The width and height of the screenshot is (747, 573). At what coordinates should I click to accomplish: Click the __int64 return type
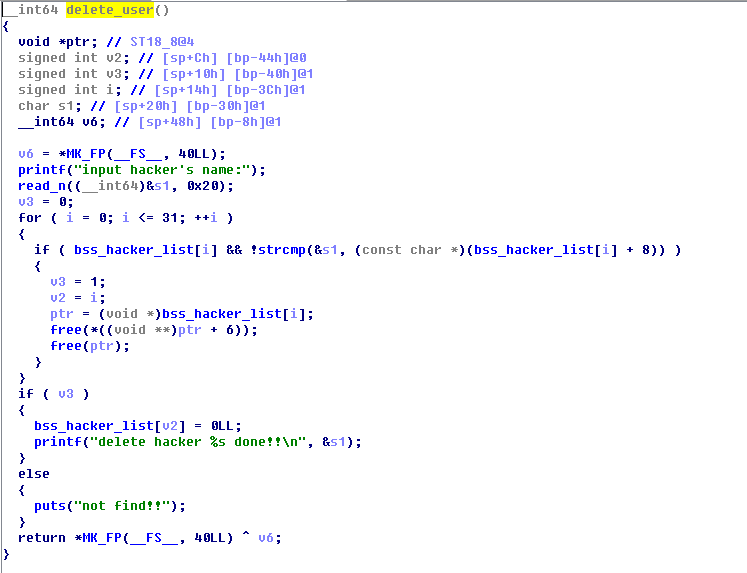click(30, 10)
